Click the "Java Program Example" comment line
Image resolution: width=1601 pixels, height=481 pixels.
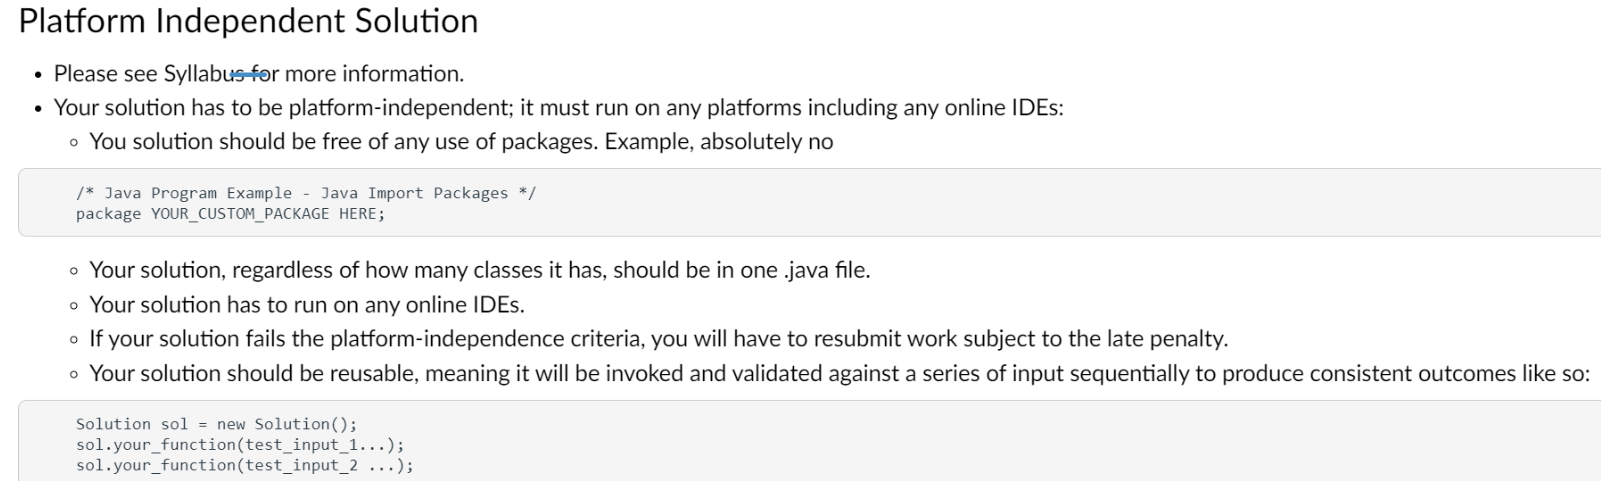(x=306, y=193)
